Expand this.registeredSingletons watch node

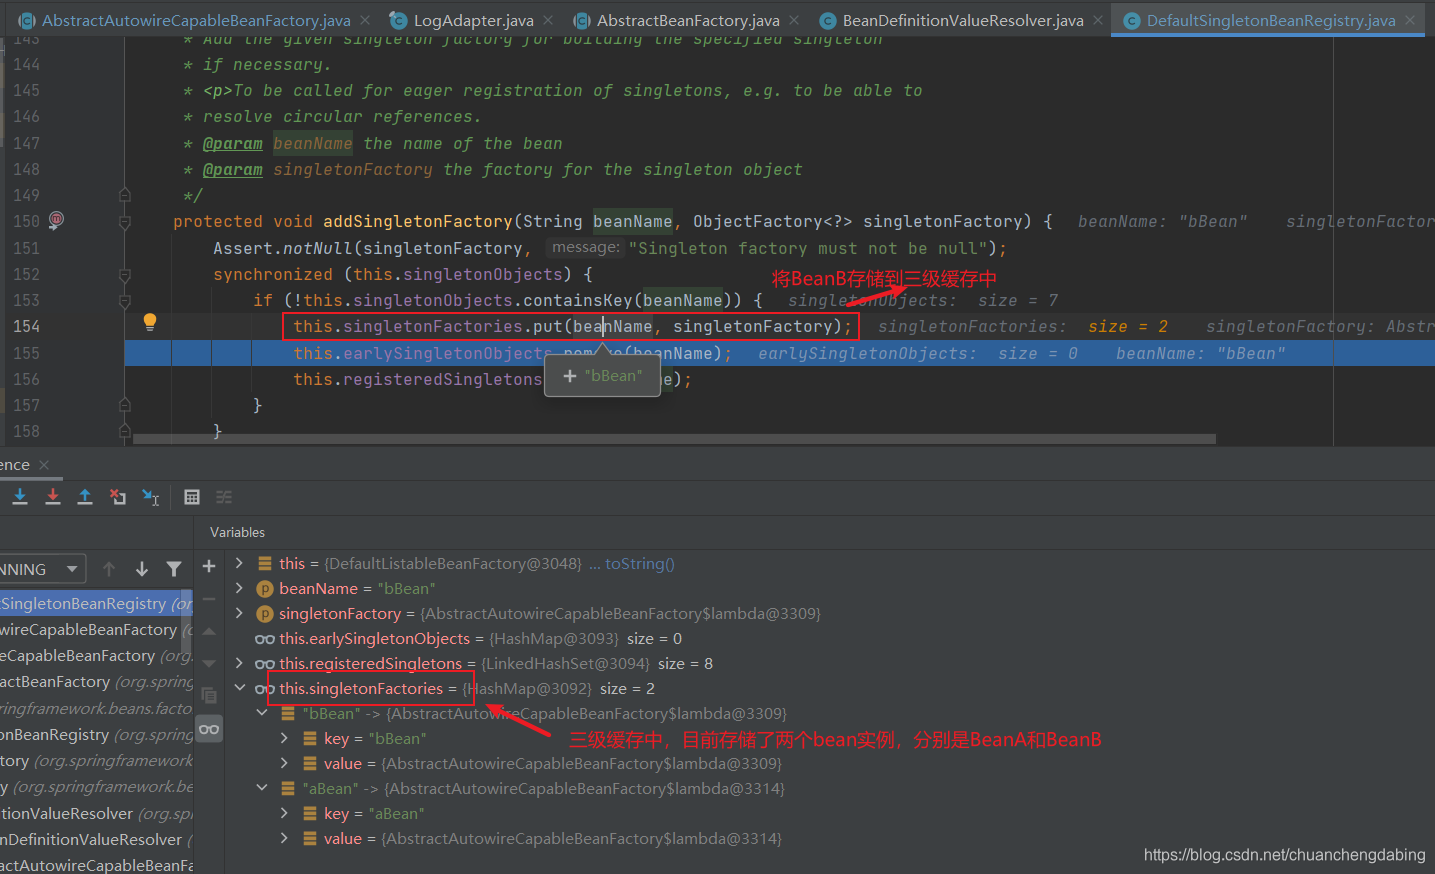point(239,663)
